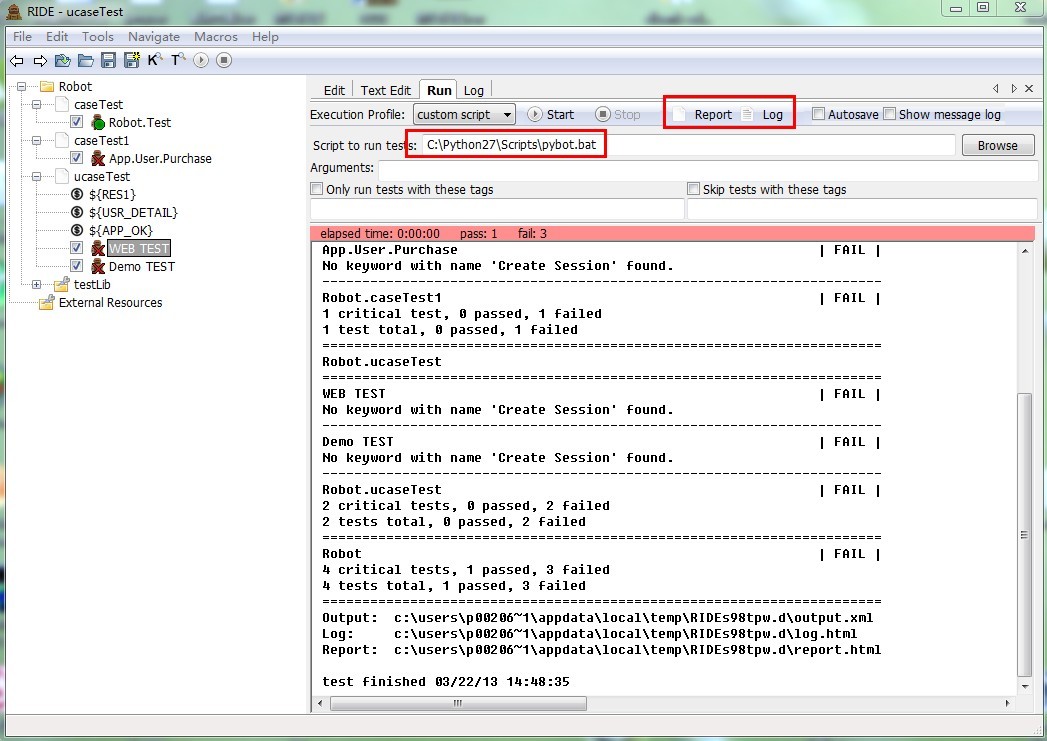Start the test run with Start button
1047x741 pixels.
pos(552,114)
